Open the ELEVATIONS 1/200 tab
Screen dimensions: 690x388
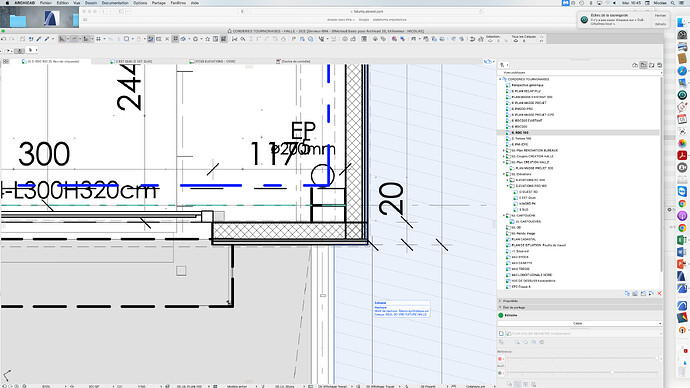(x=213, y=62)
